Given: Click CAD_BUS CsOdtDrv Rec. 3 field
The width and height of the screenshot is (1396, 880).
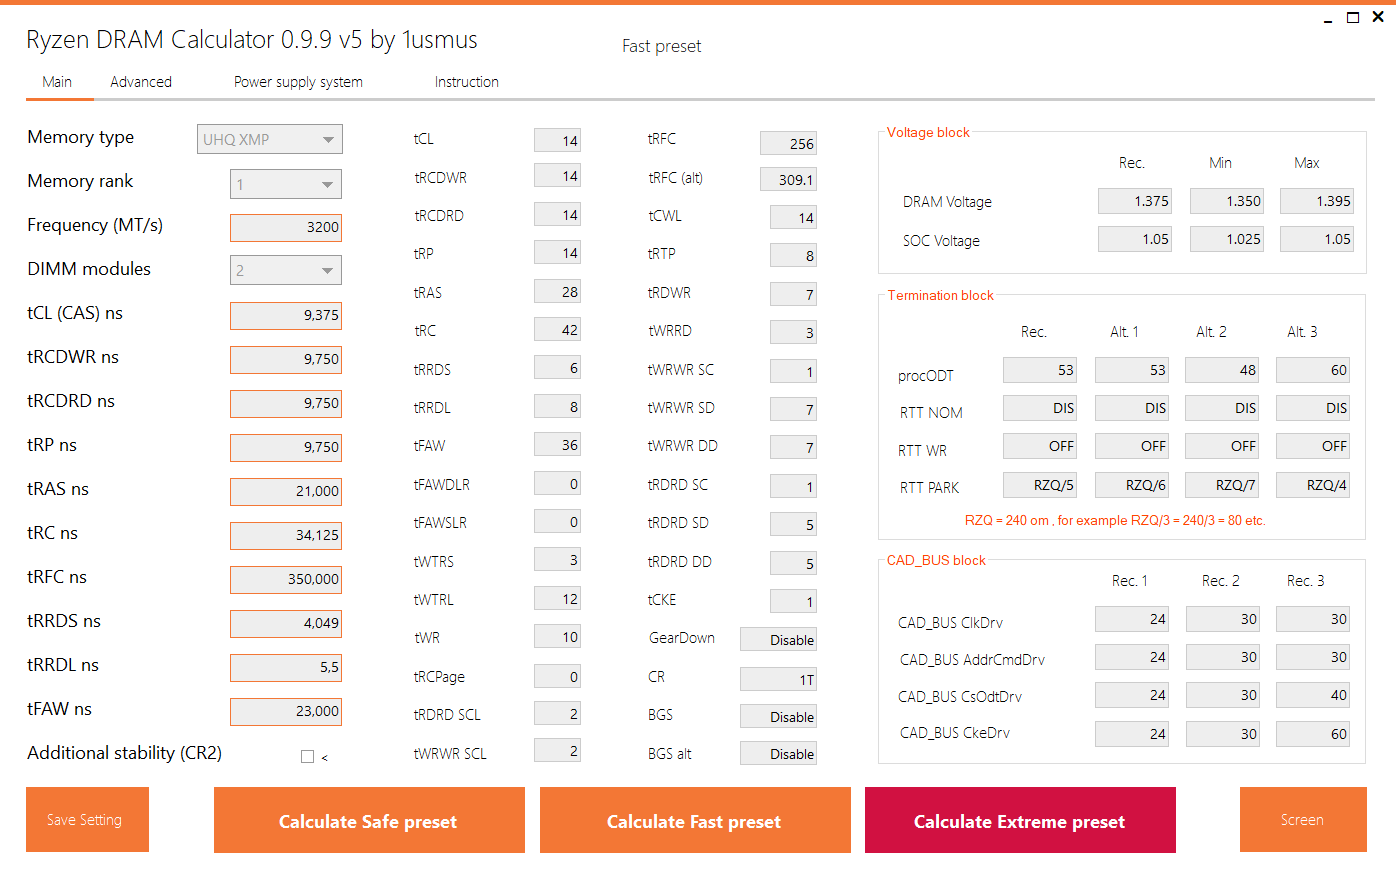Looking at the screenshot, I should coord(1313,695).
